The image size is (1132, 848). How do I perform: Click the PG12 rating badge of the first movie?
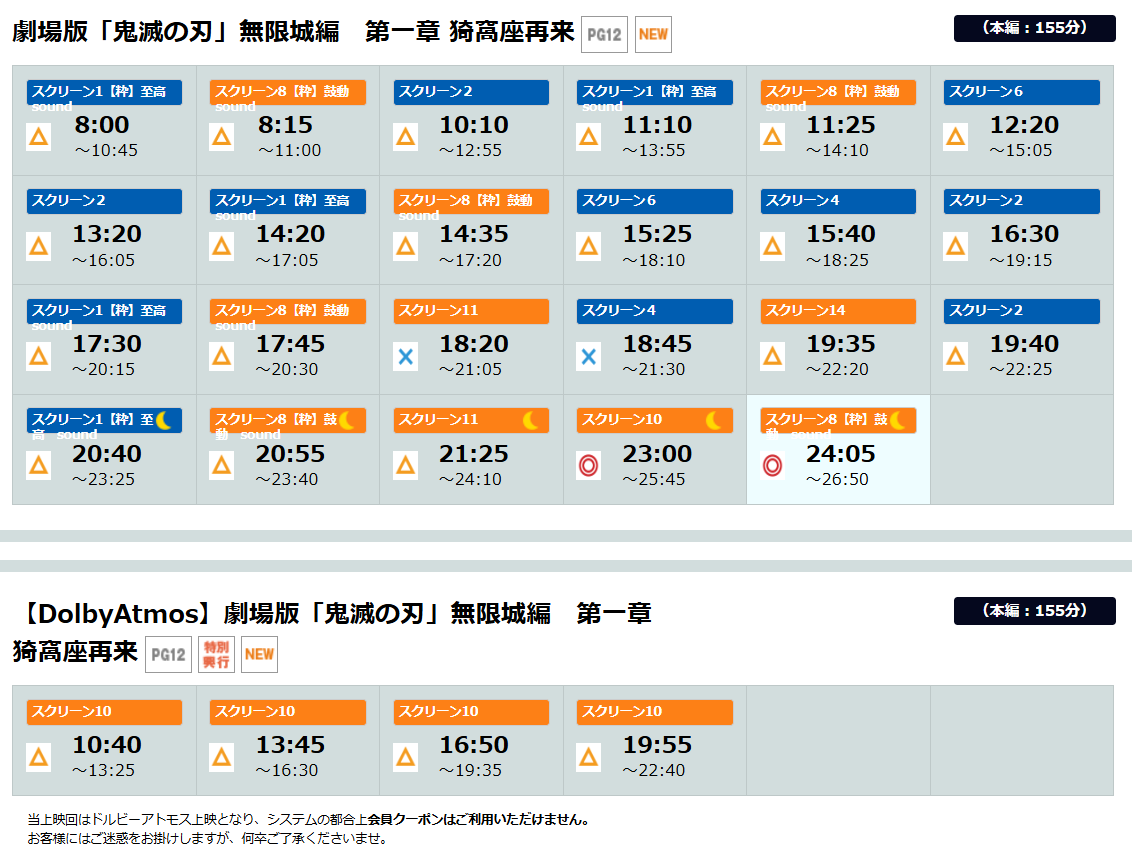tap(604, 35)
